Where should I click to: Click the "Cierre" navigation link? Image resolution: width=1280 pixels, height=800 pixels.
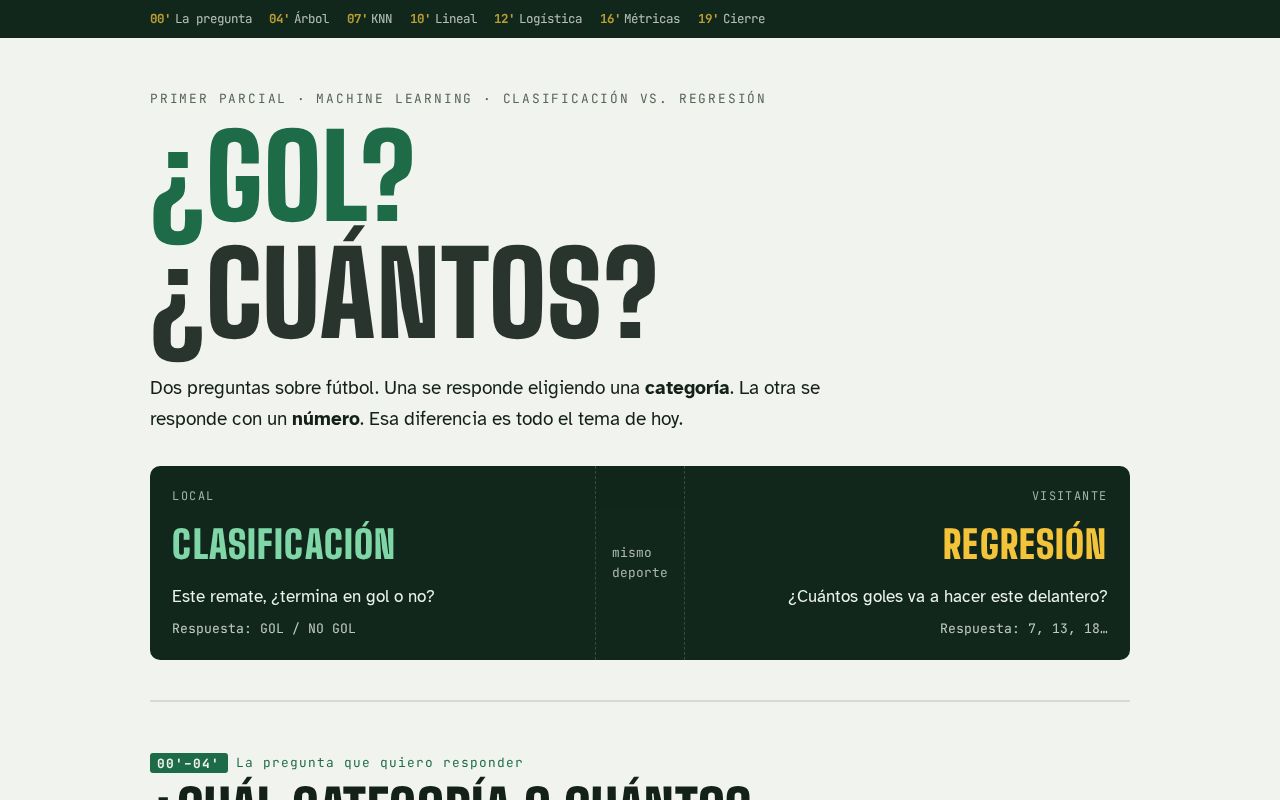click(x=731, y=19)
